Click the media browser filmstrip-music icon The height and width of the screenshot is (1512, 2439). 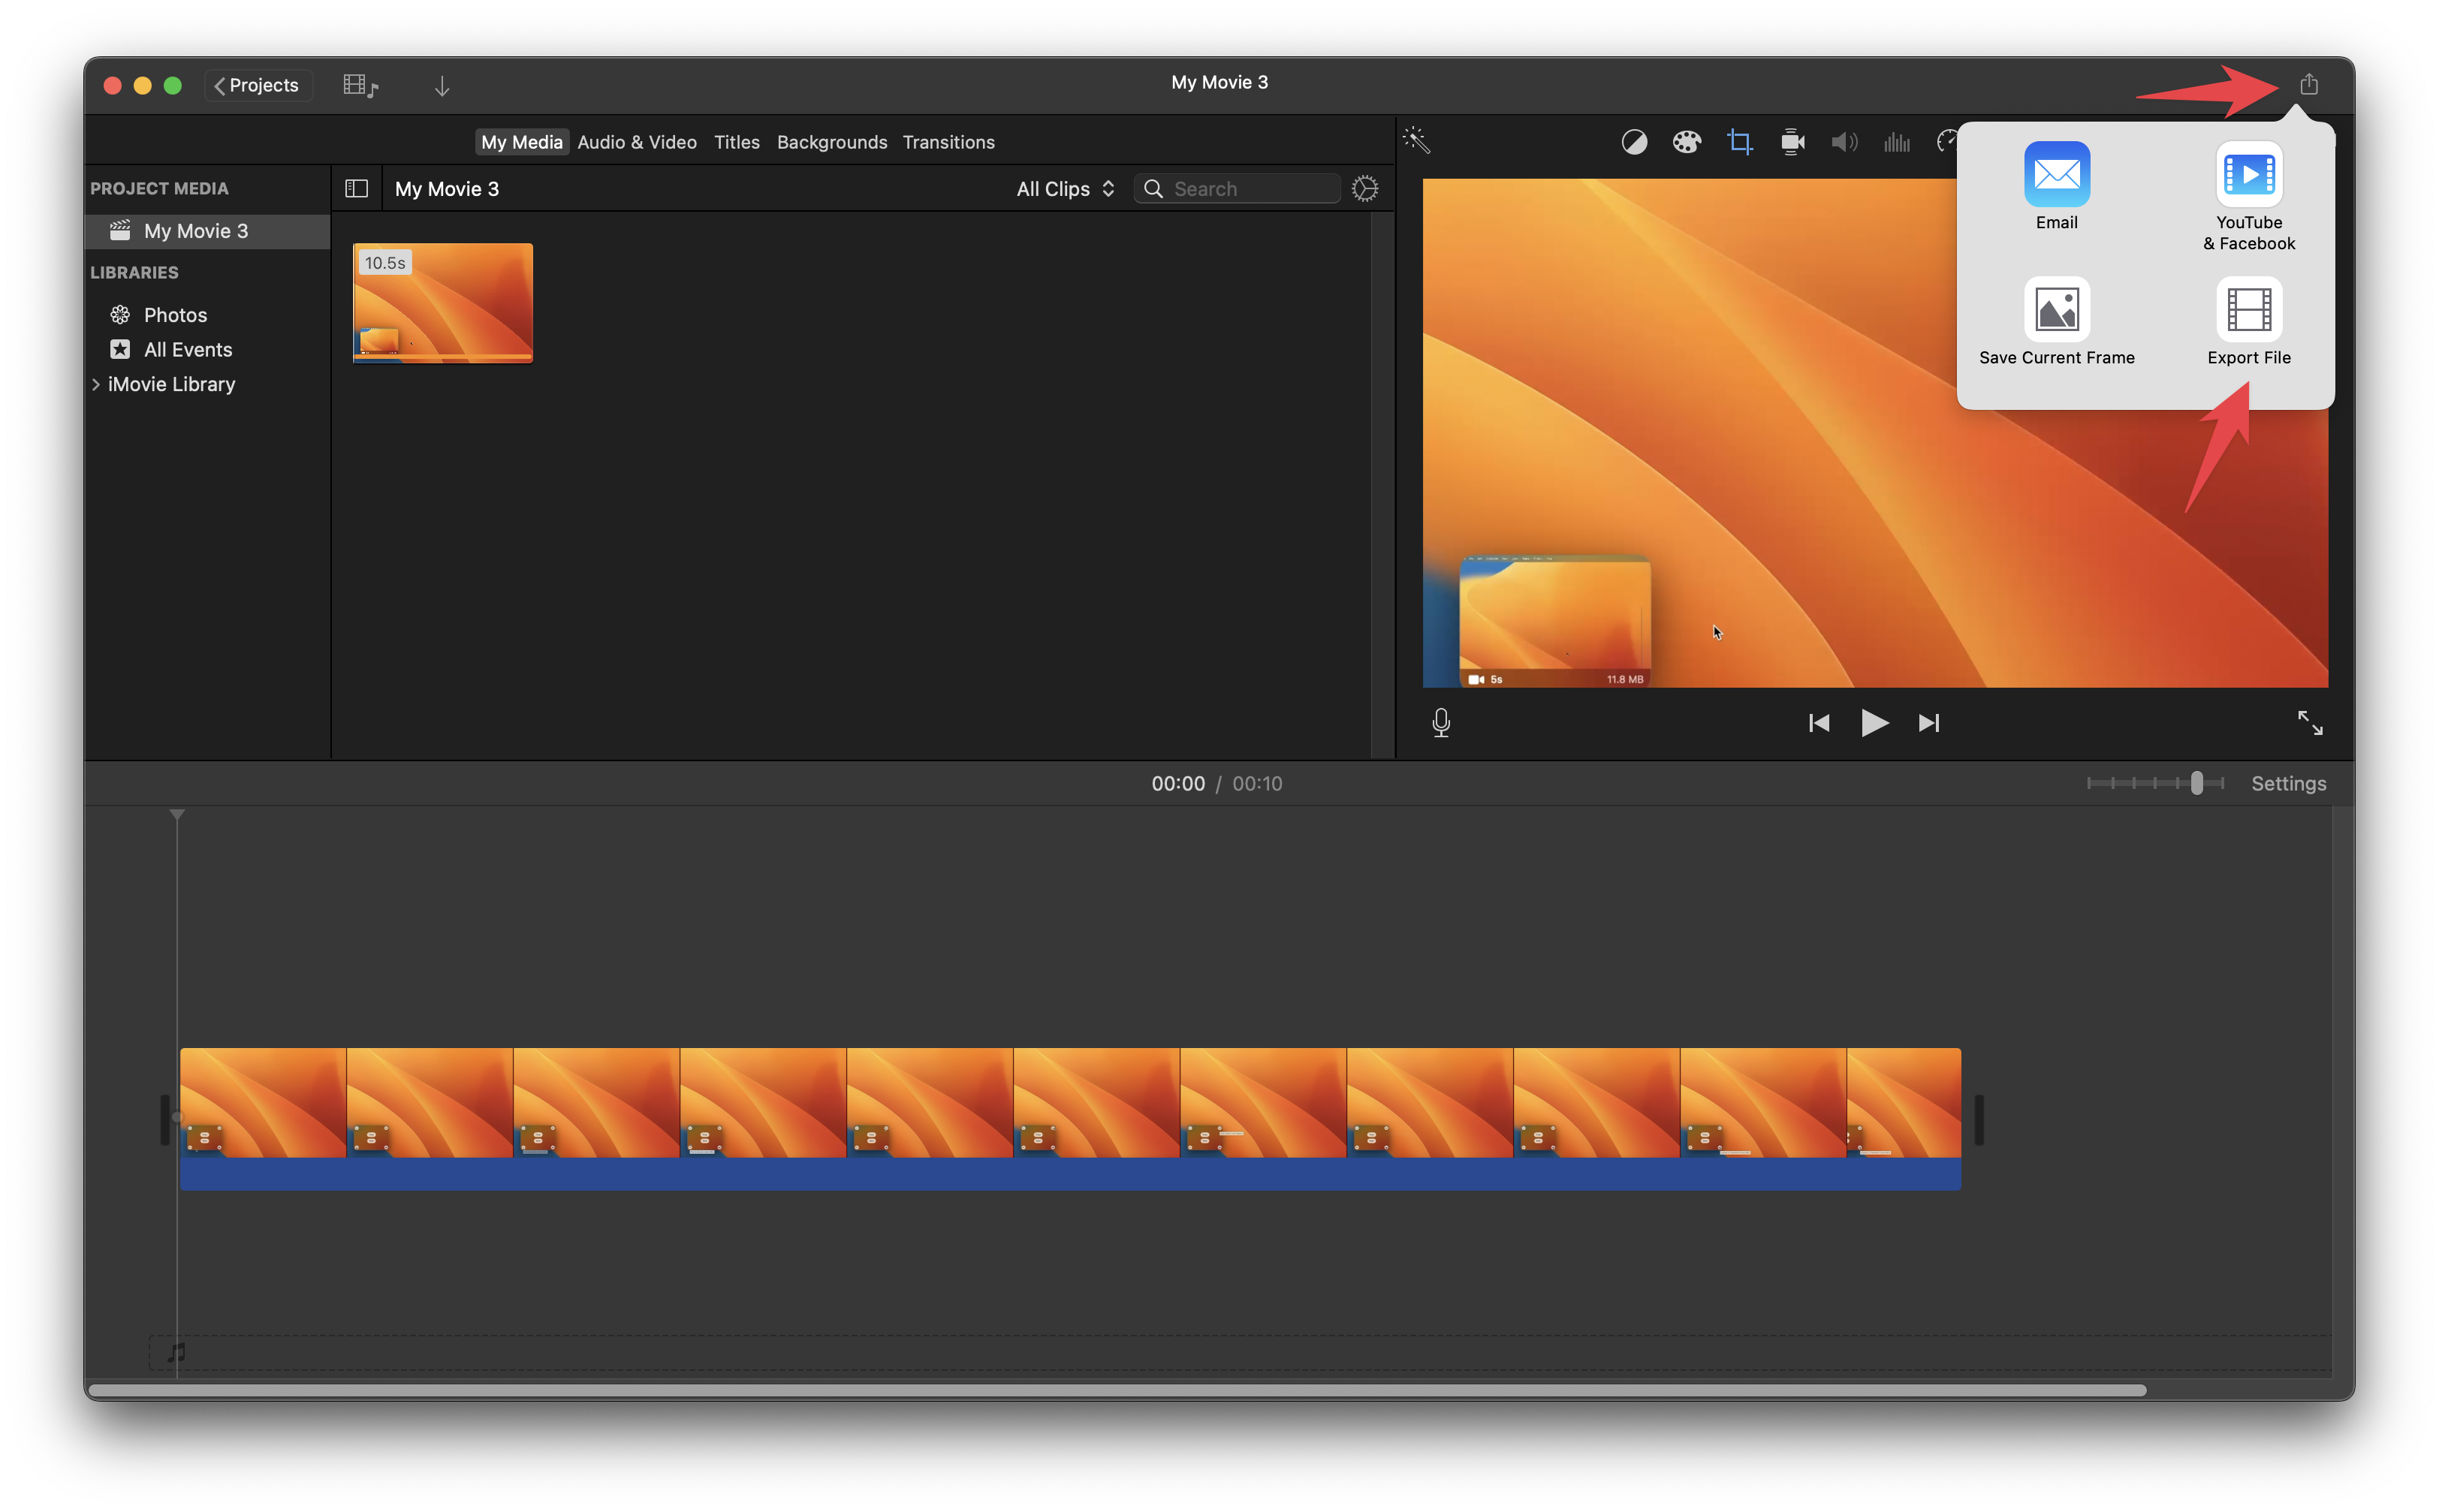[x=360, y=86]
